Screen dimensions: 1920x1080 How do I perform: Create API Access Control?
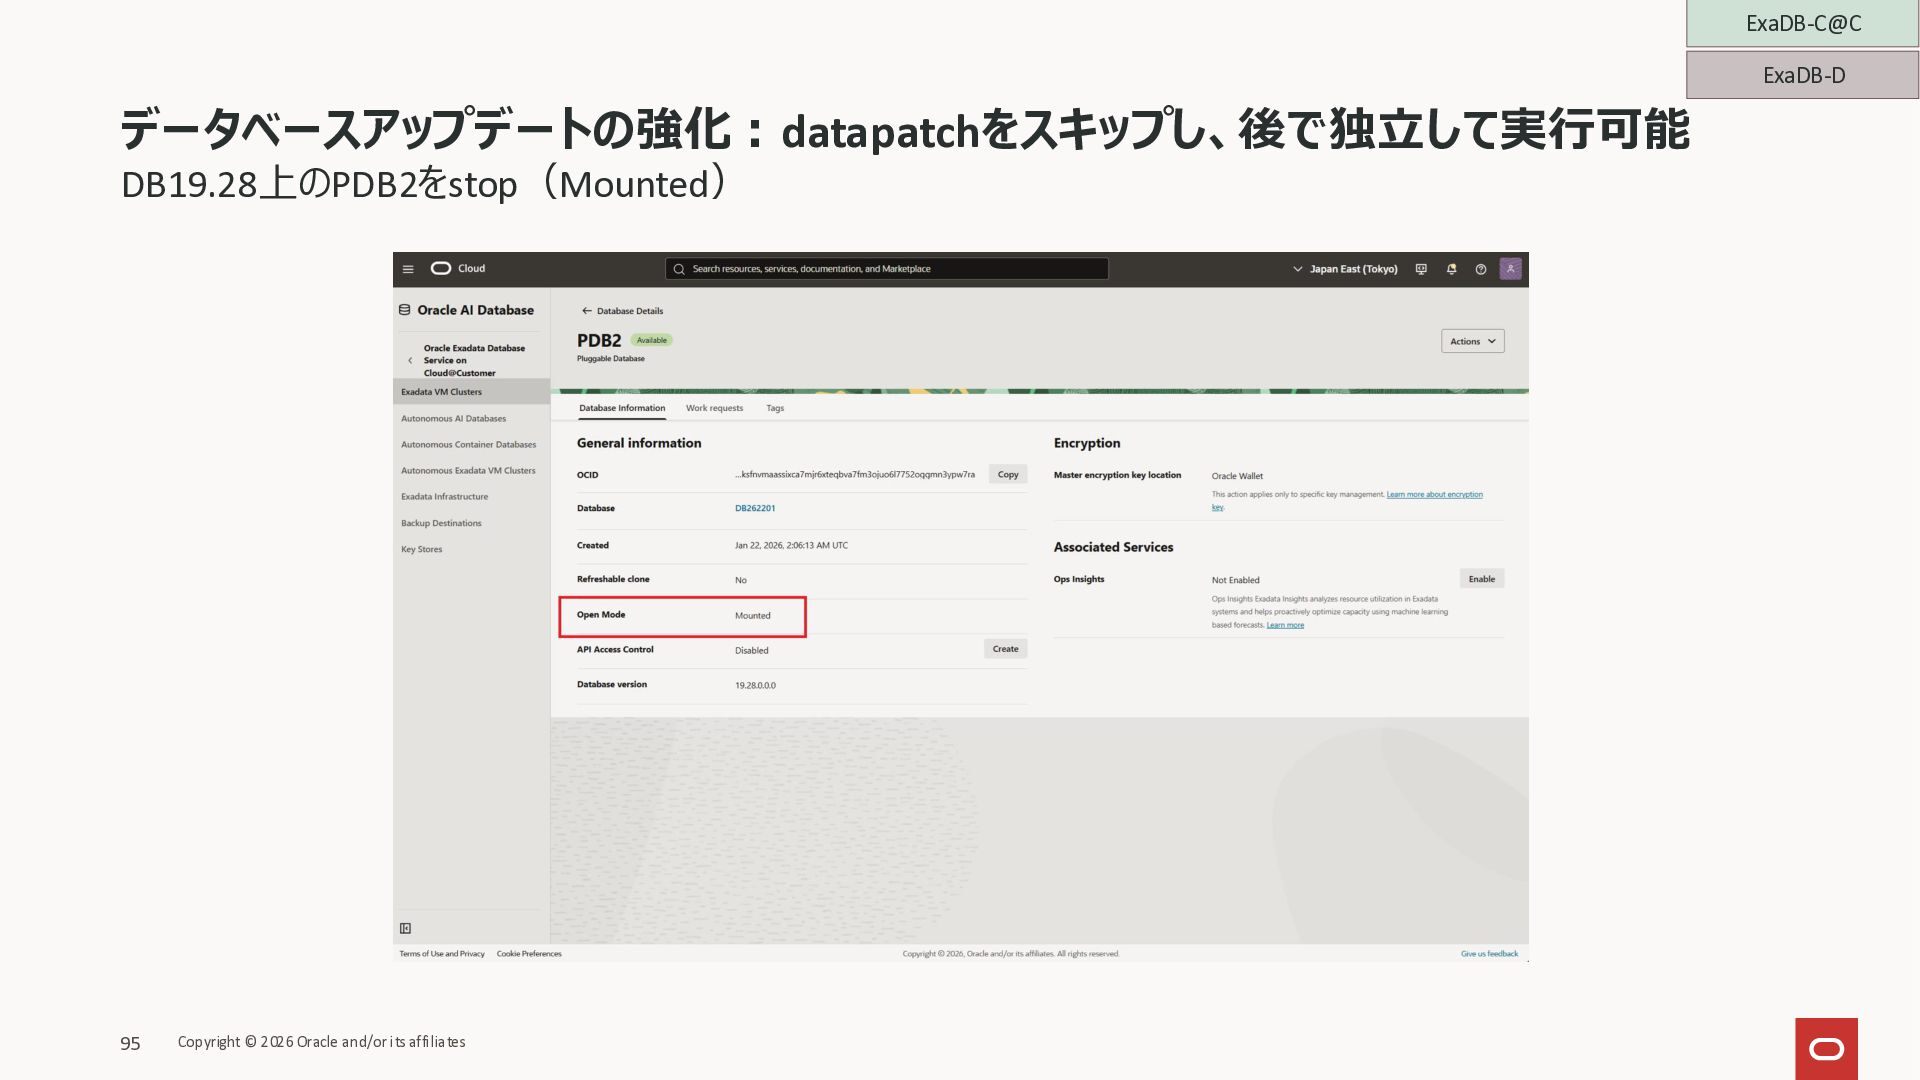coord(1005,649)
